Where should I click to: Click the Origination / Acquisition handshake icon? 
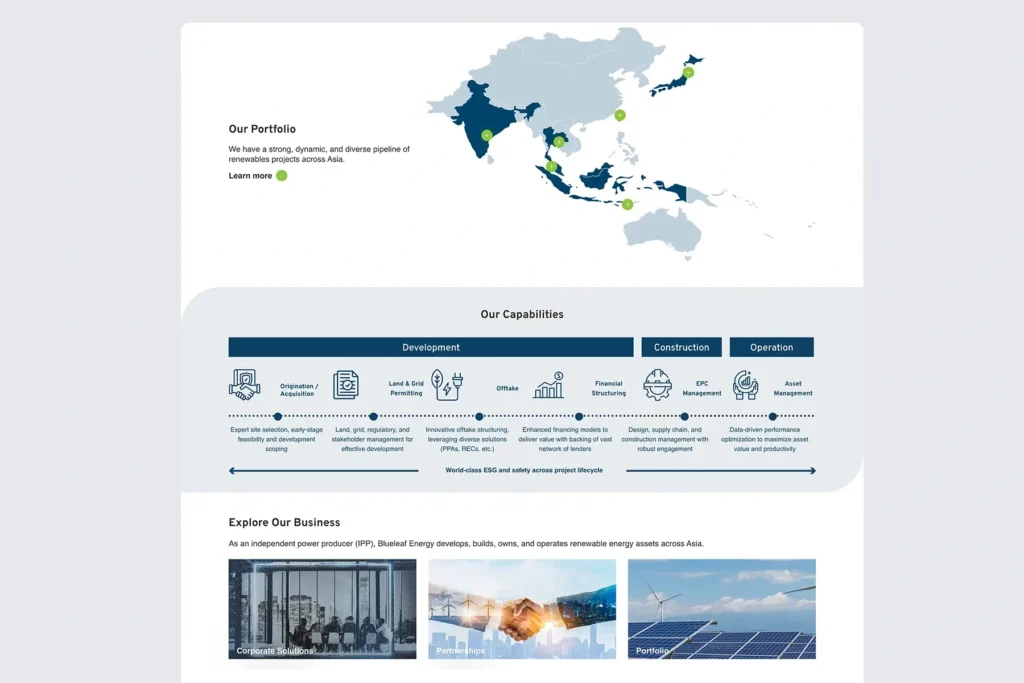pos(244,385)
